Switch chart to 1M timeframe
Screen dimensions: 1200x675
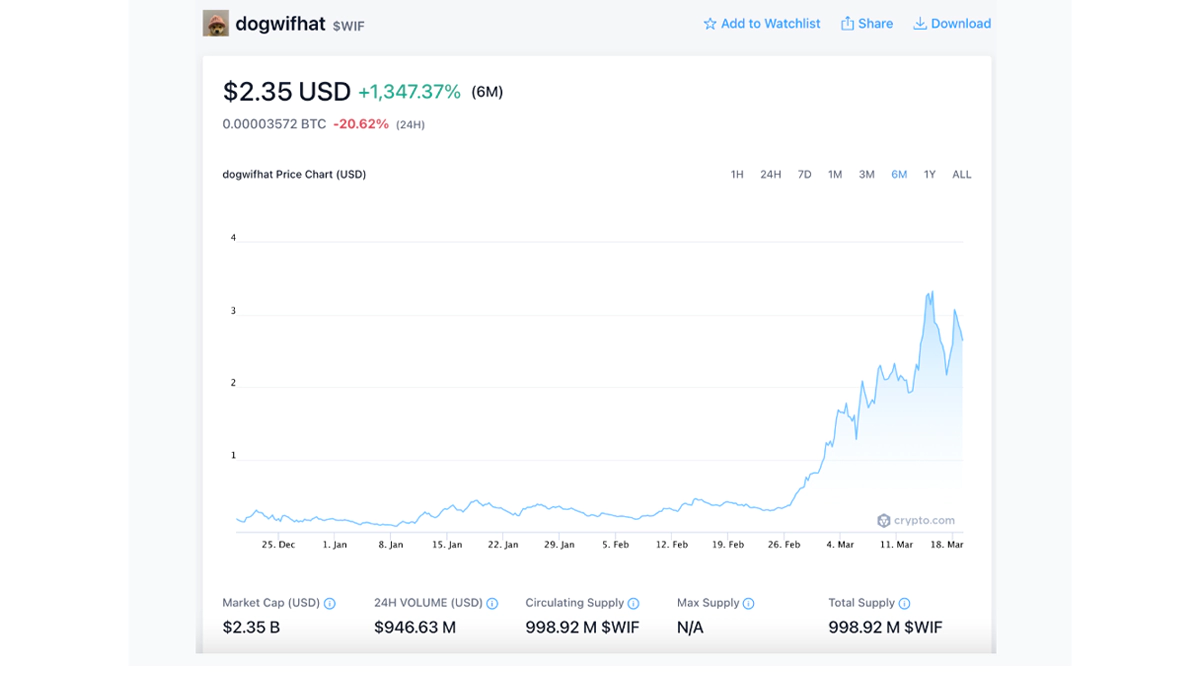click(x=835, y=175)
